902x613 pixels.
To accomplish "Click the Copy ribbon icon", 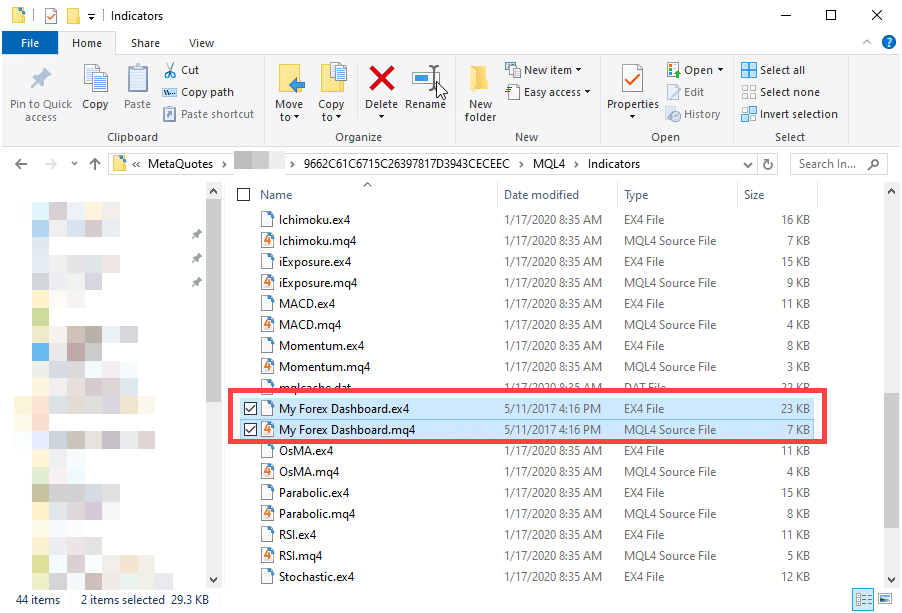I will click(95, 79).
